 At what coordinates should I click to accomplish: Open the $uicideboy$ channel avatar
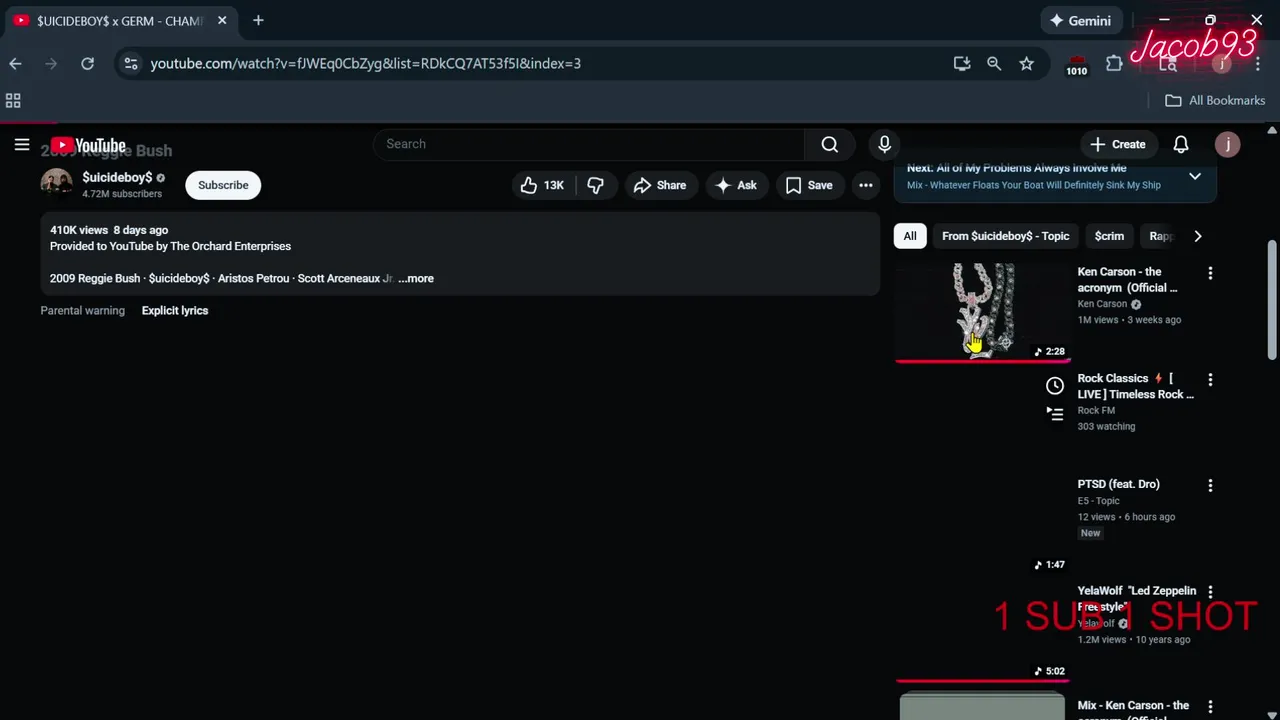(57, 185)
